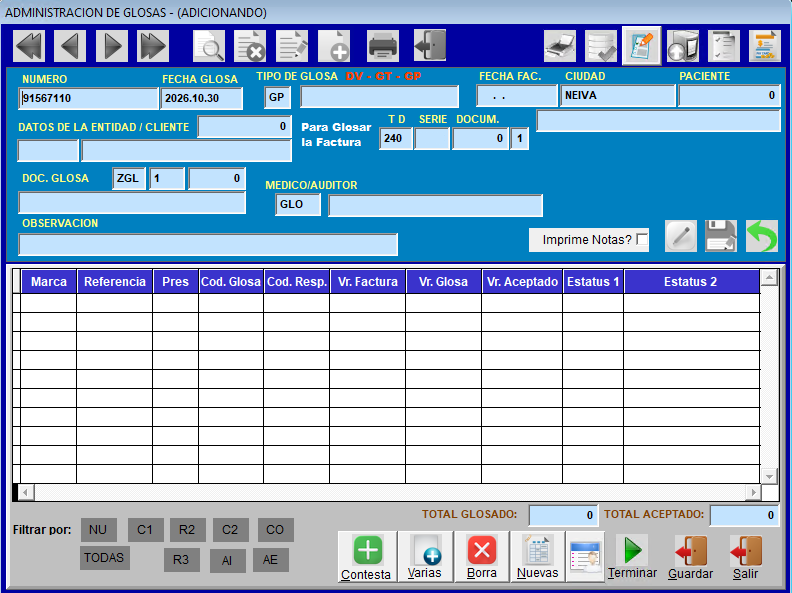Click the Contesta button
The image size is (792, 593).
[367, 557]
